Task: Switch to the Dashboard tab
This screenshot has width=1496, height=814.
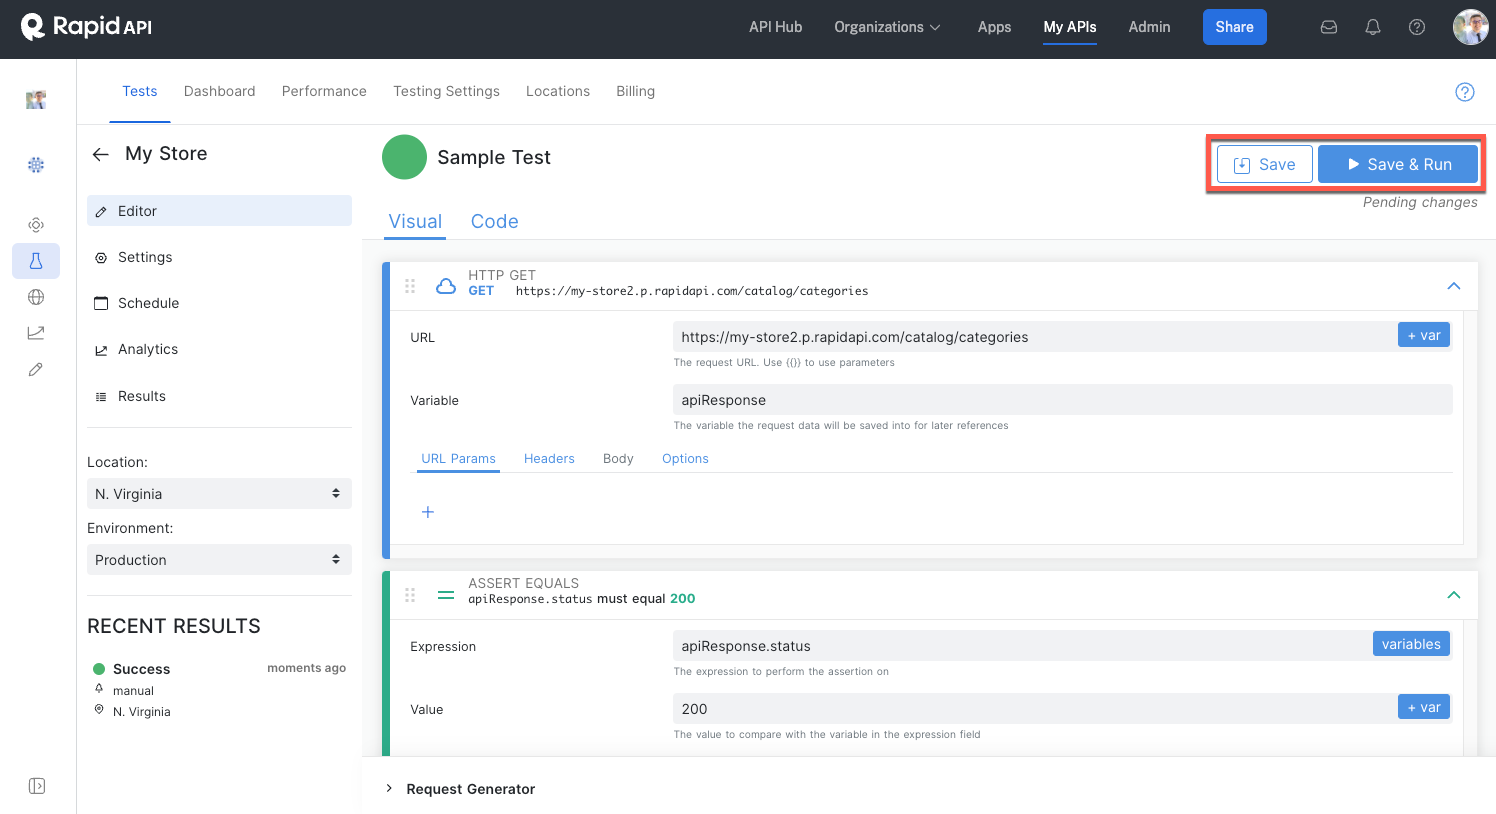Action: (x=220, y=91)
